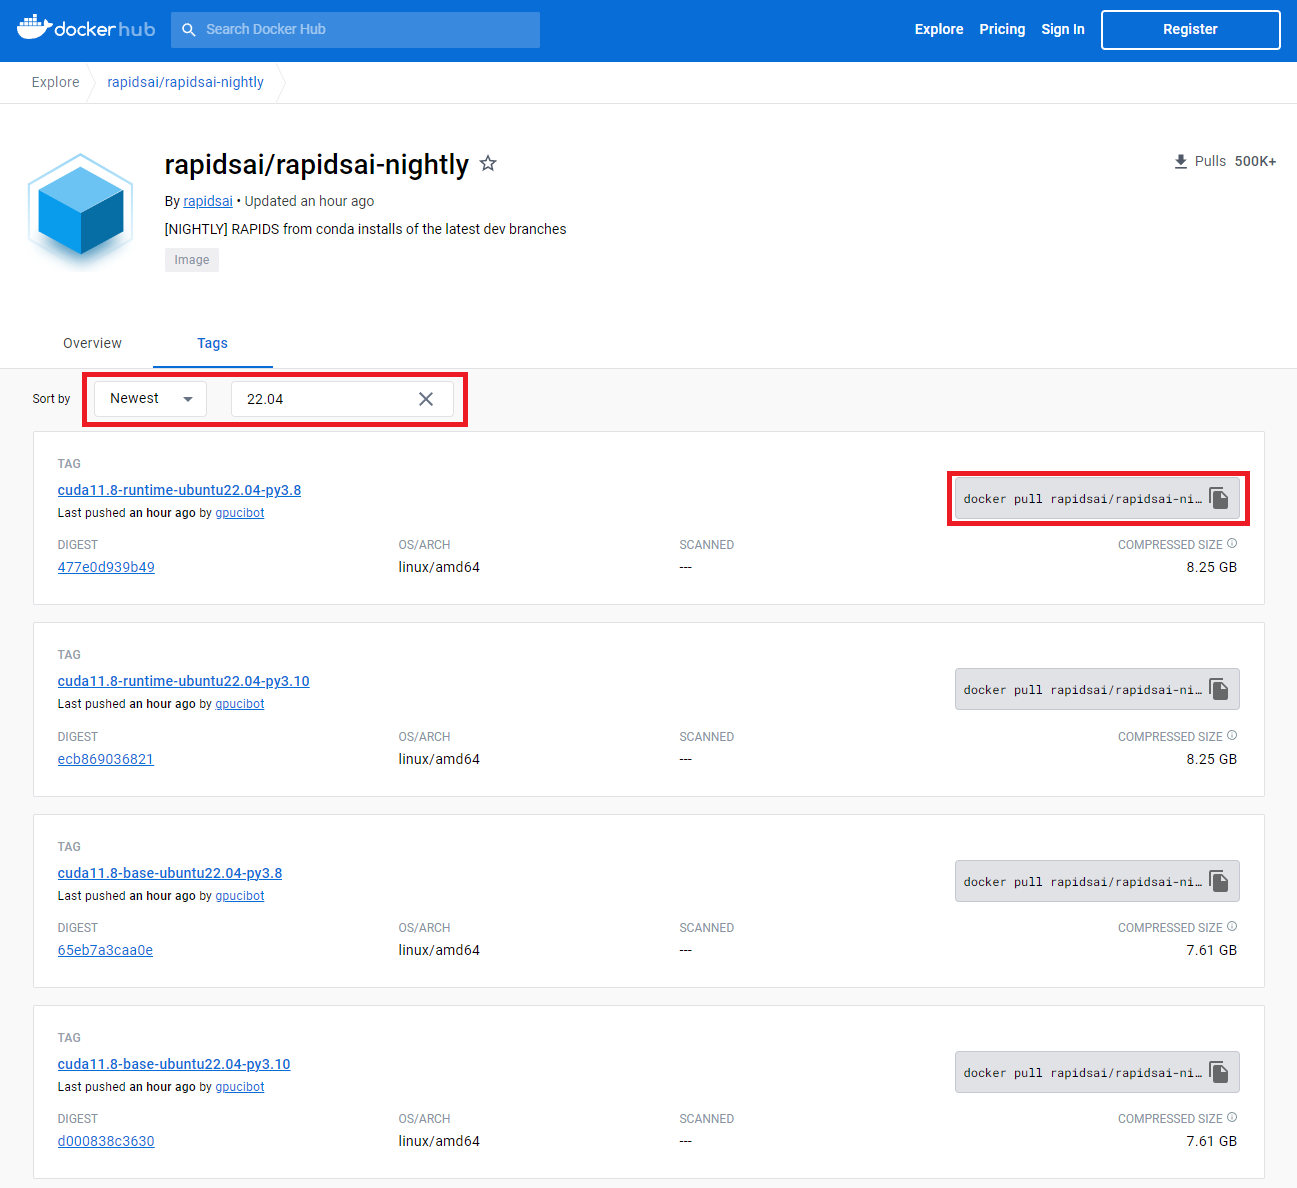The height and width of the screenshot is (1188, 1297).
Task: Click docker pull text for base-ubuntu22.04-py3.8
Action: [x=1083, y=882]
